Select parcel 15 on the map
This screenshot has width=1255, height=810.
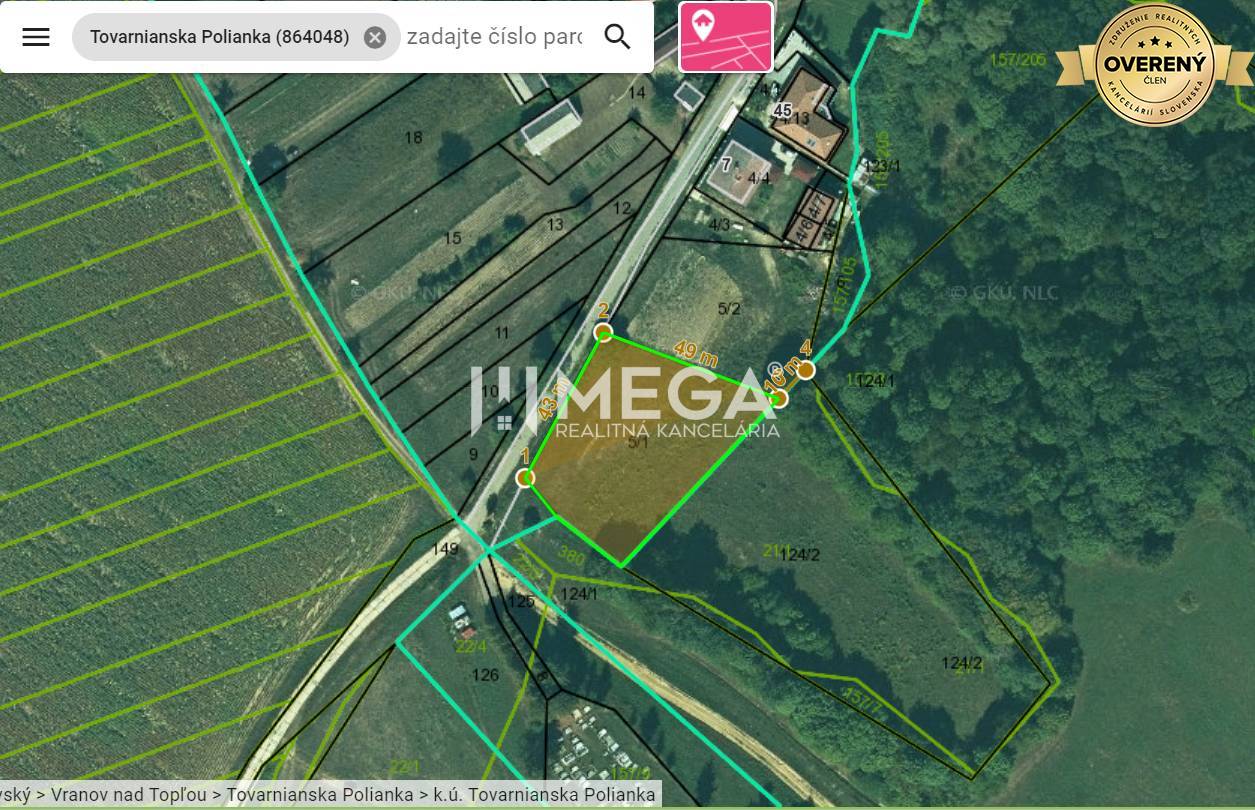[452, 238]
